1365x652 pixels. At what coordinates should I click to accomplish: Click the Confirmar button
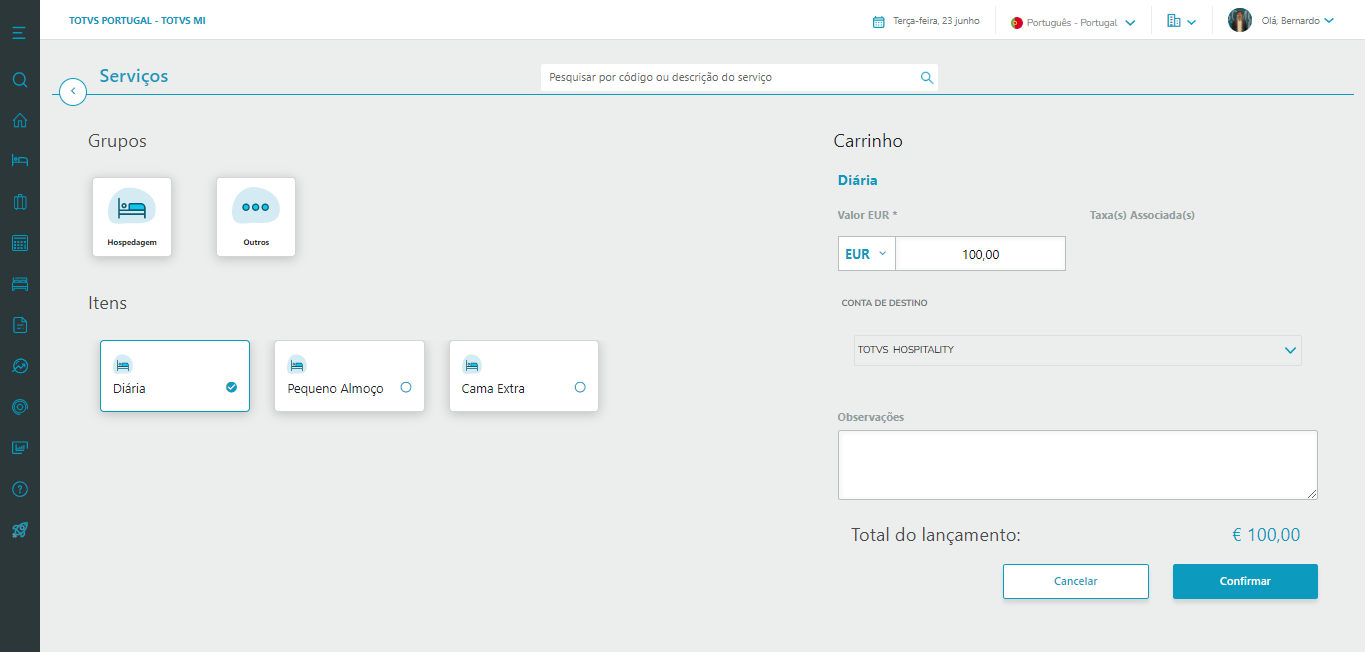[x=1245, y=581]
